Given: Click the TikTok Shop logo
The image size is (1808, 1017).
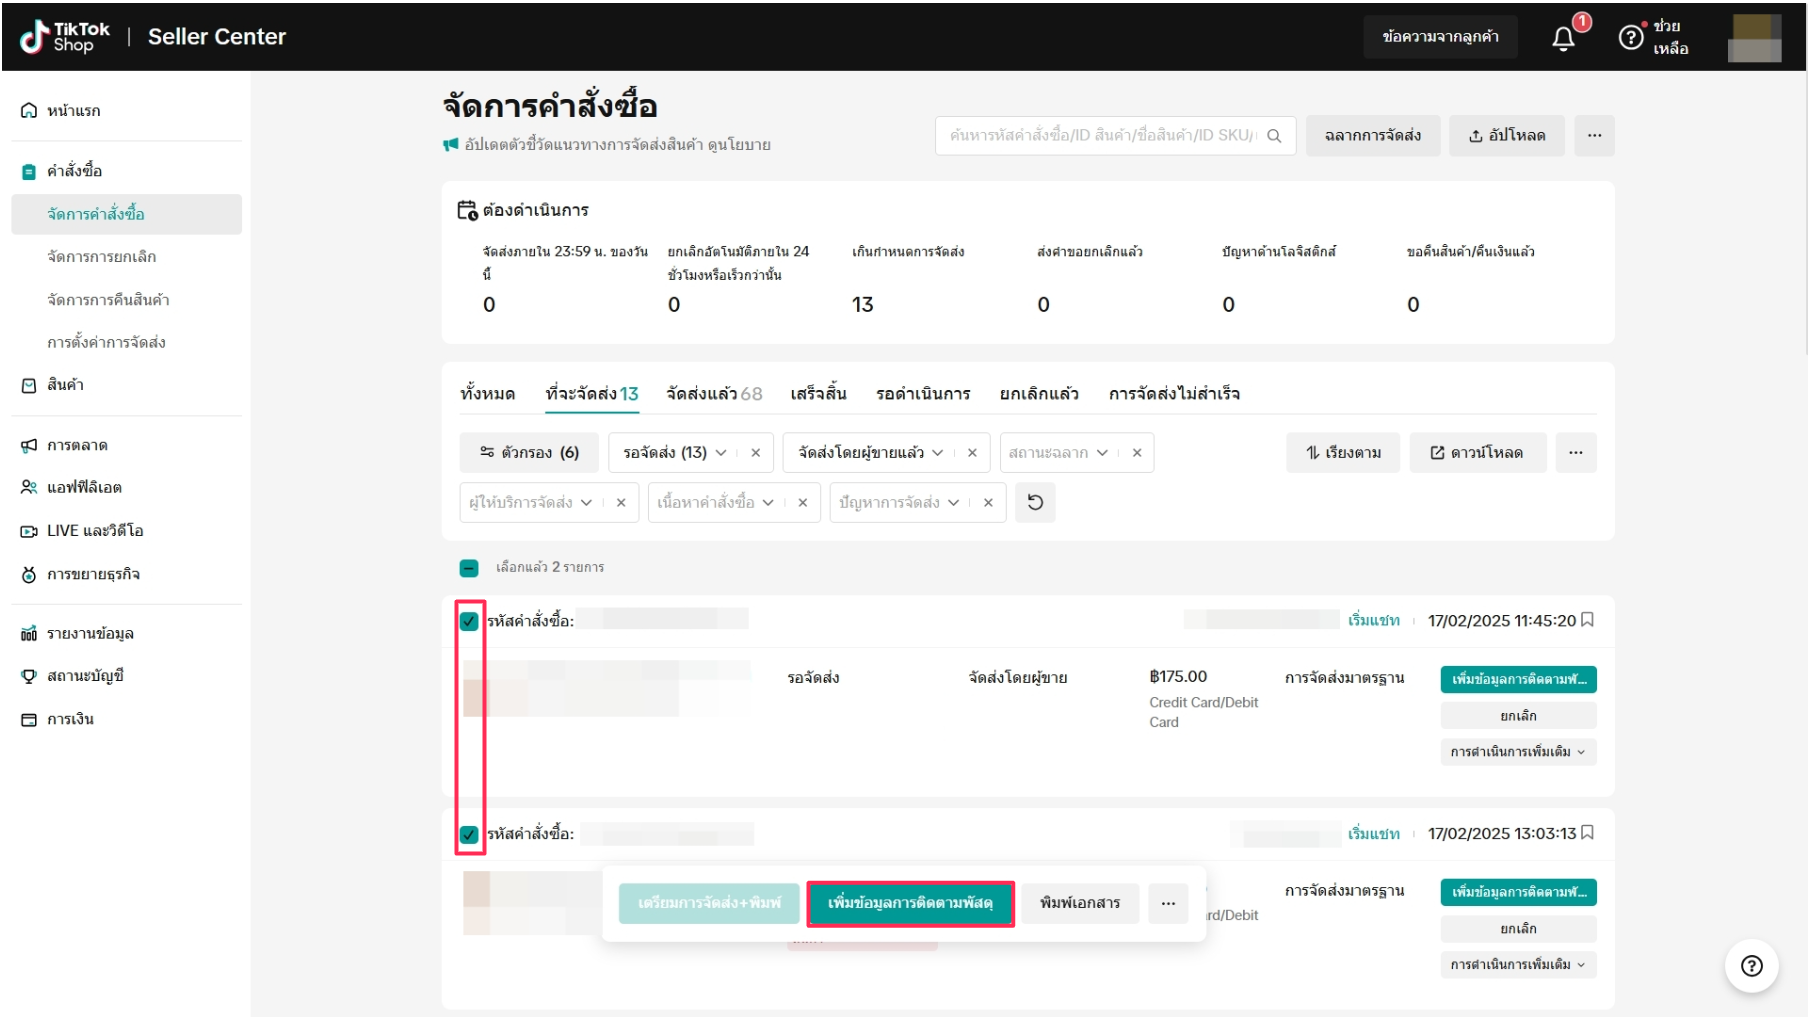Looking at the screenshot, I should [65, 37].
